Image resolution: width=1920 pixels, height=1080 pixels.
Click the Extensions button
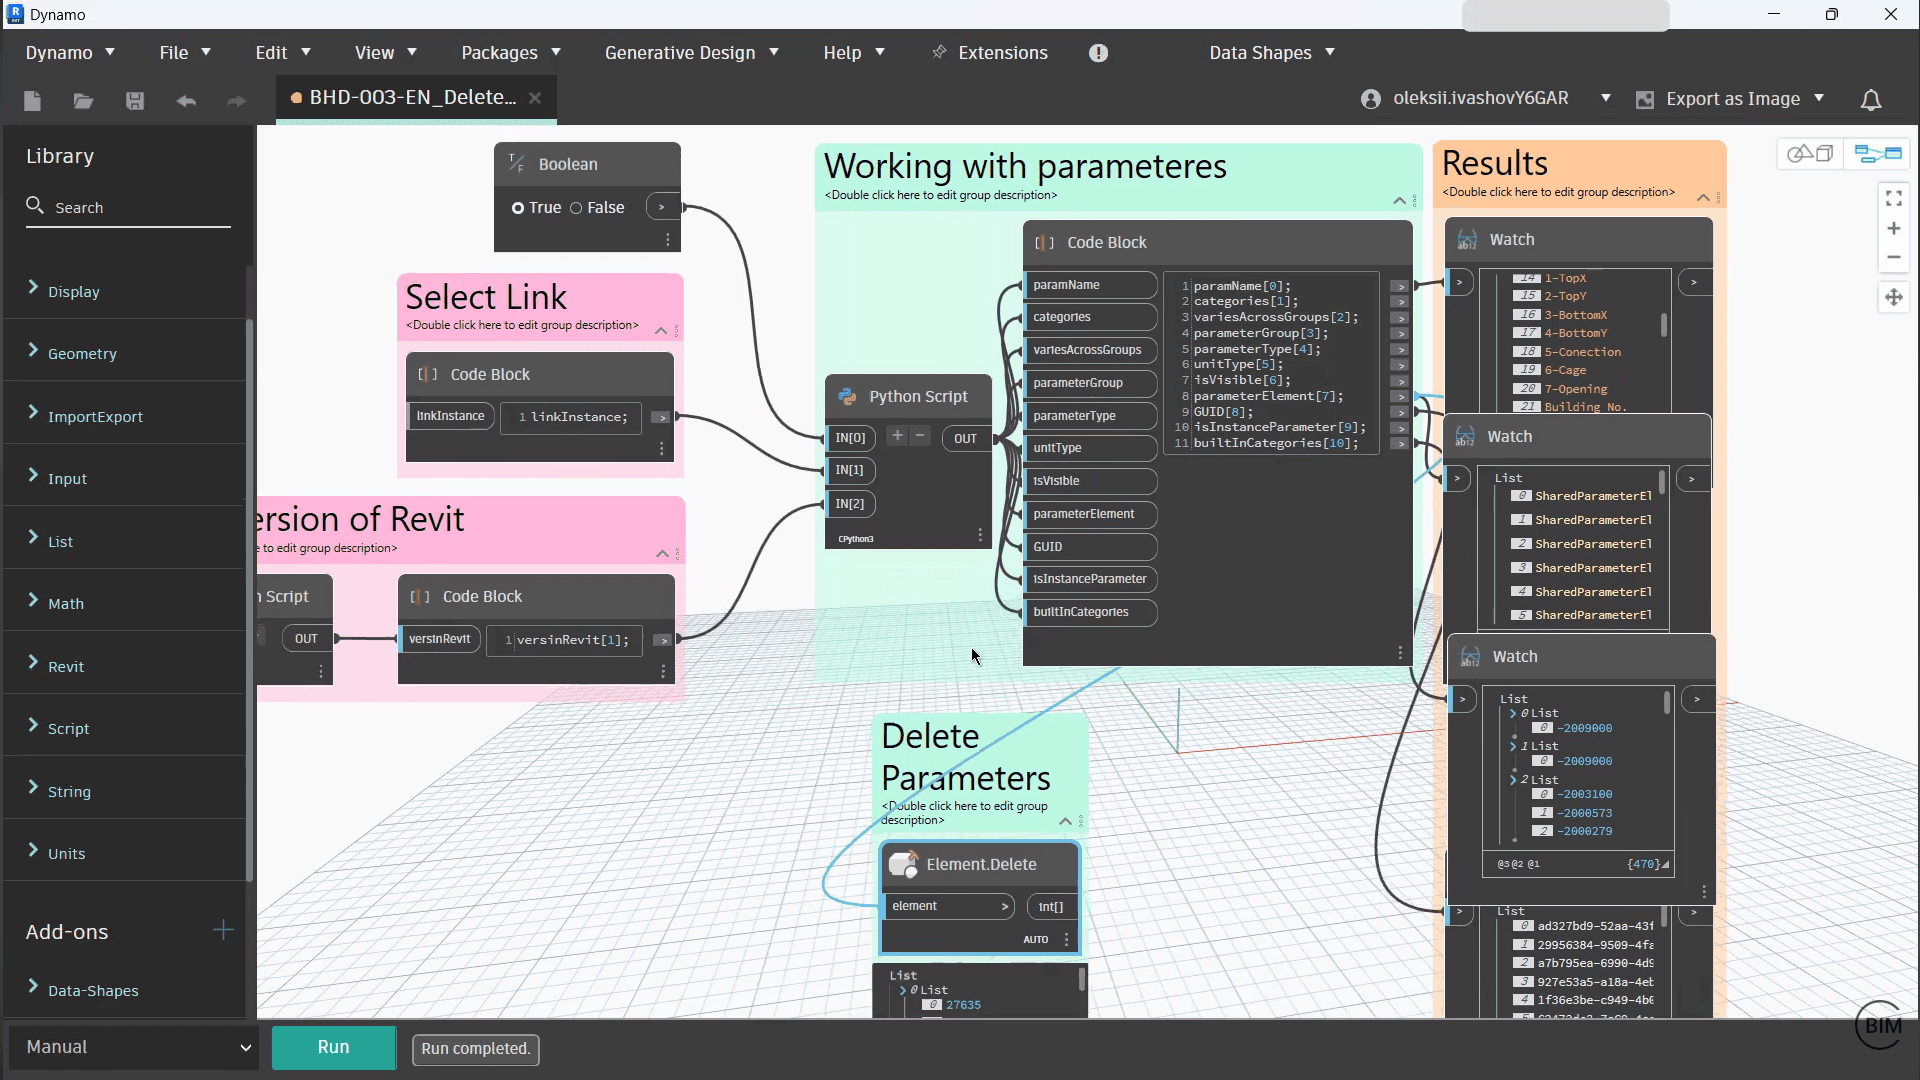989,53
